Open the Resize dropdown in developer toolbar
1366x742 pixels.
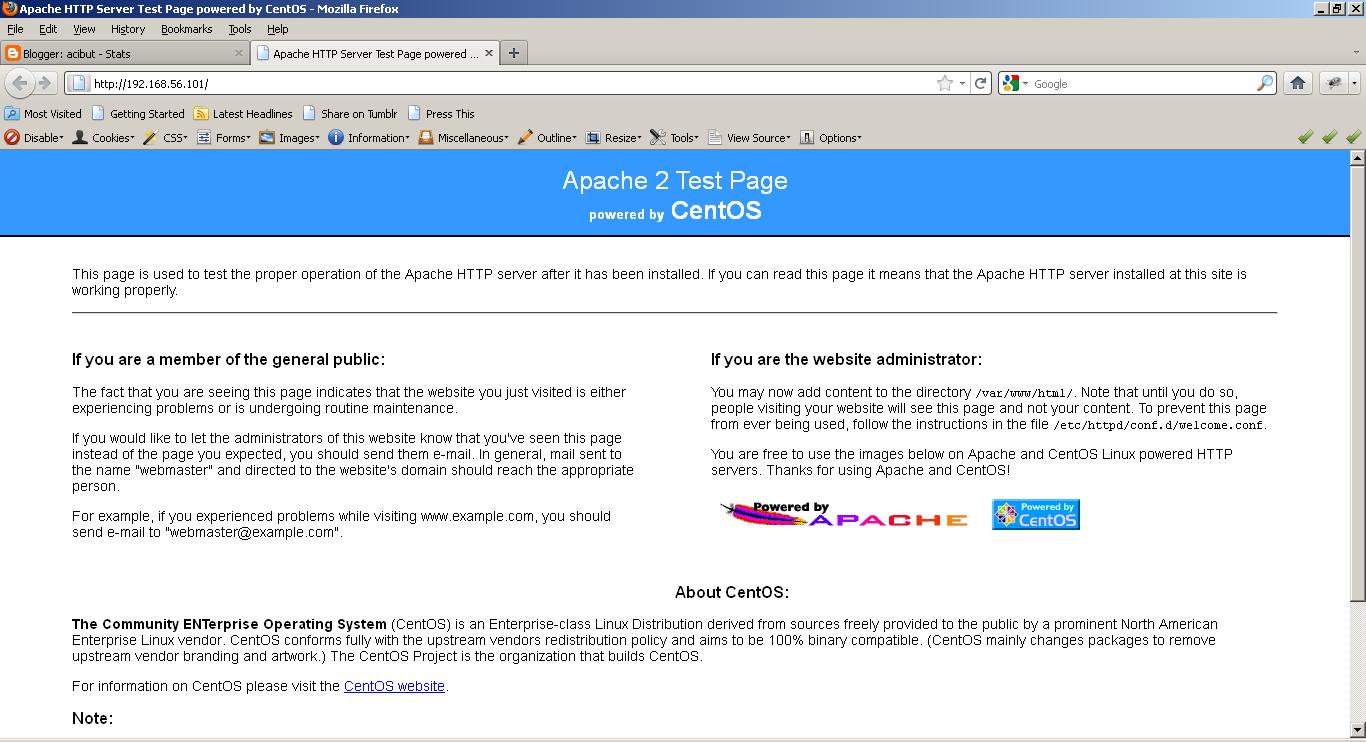click(613, 138)
